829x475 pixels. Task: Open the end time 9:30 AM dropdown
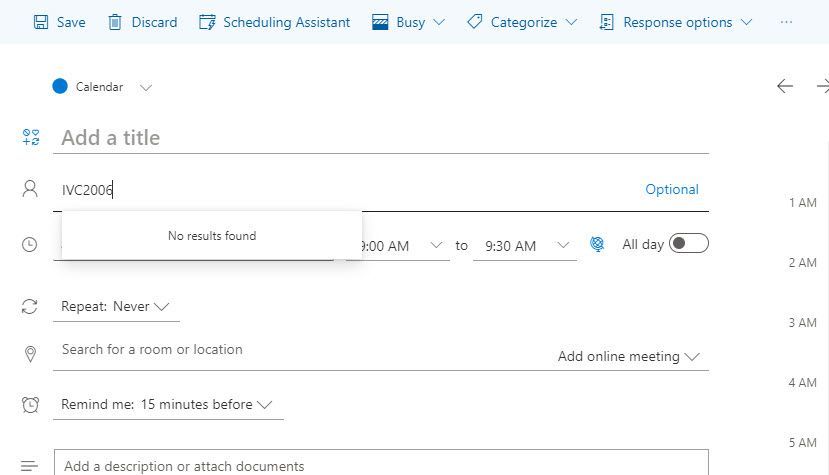pyautogui.click(x=563, y=245)
